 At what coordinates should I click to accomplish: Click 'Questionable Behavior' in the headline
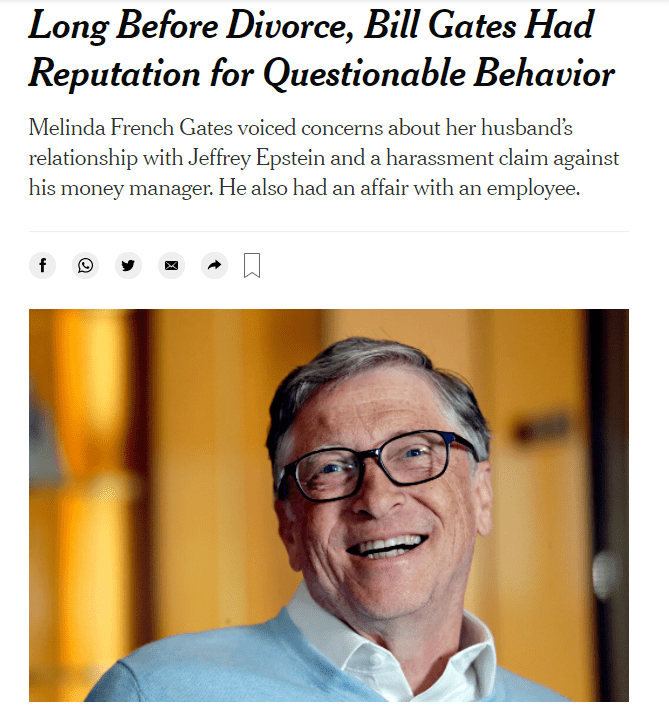[x=438, y=74]
